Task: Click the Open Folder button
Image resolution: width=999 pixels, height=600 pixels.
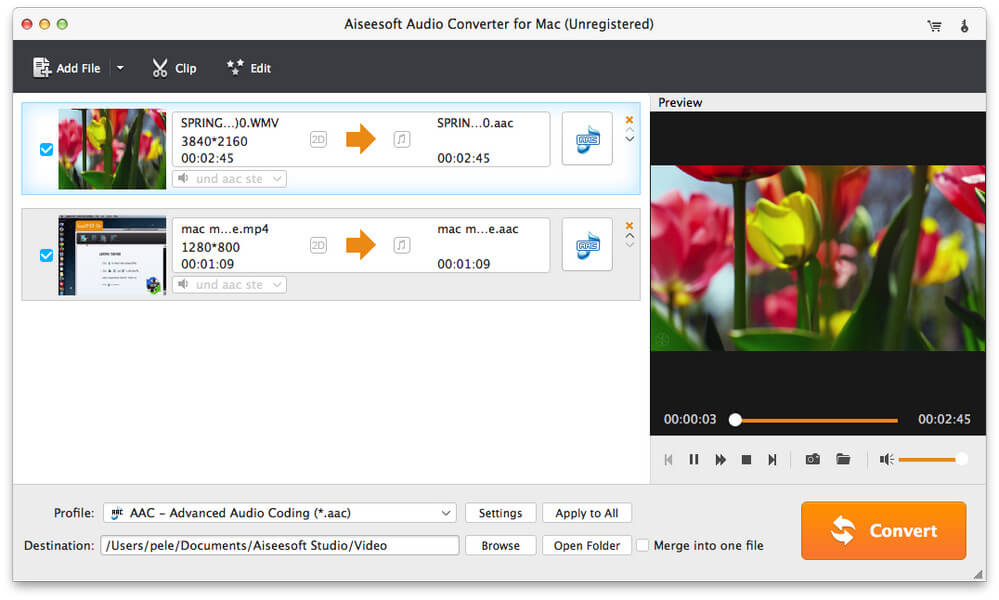Action: [x=586, y=545]
